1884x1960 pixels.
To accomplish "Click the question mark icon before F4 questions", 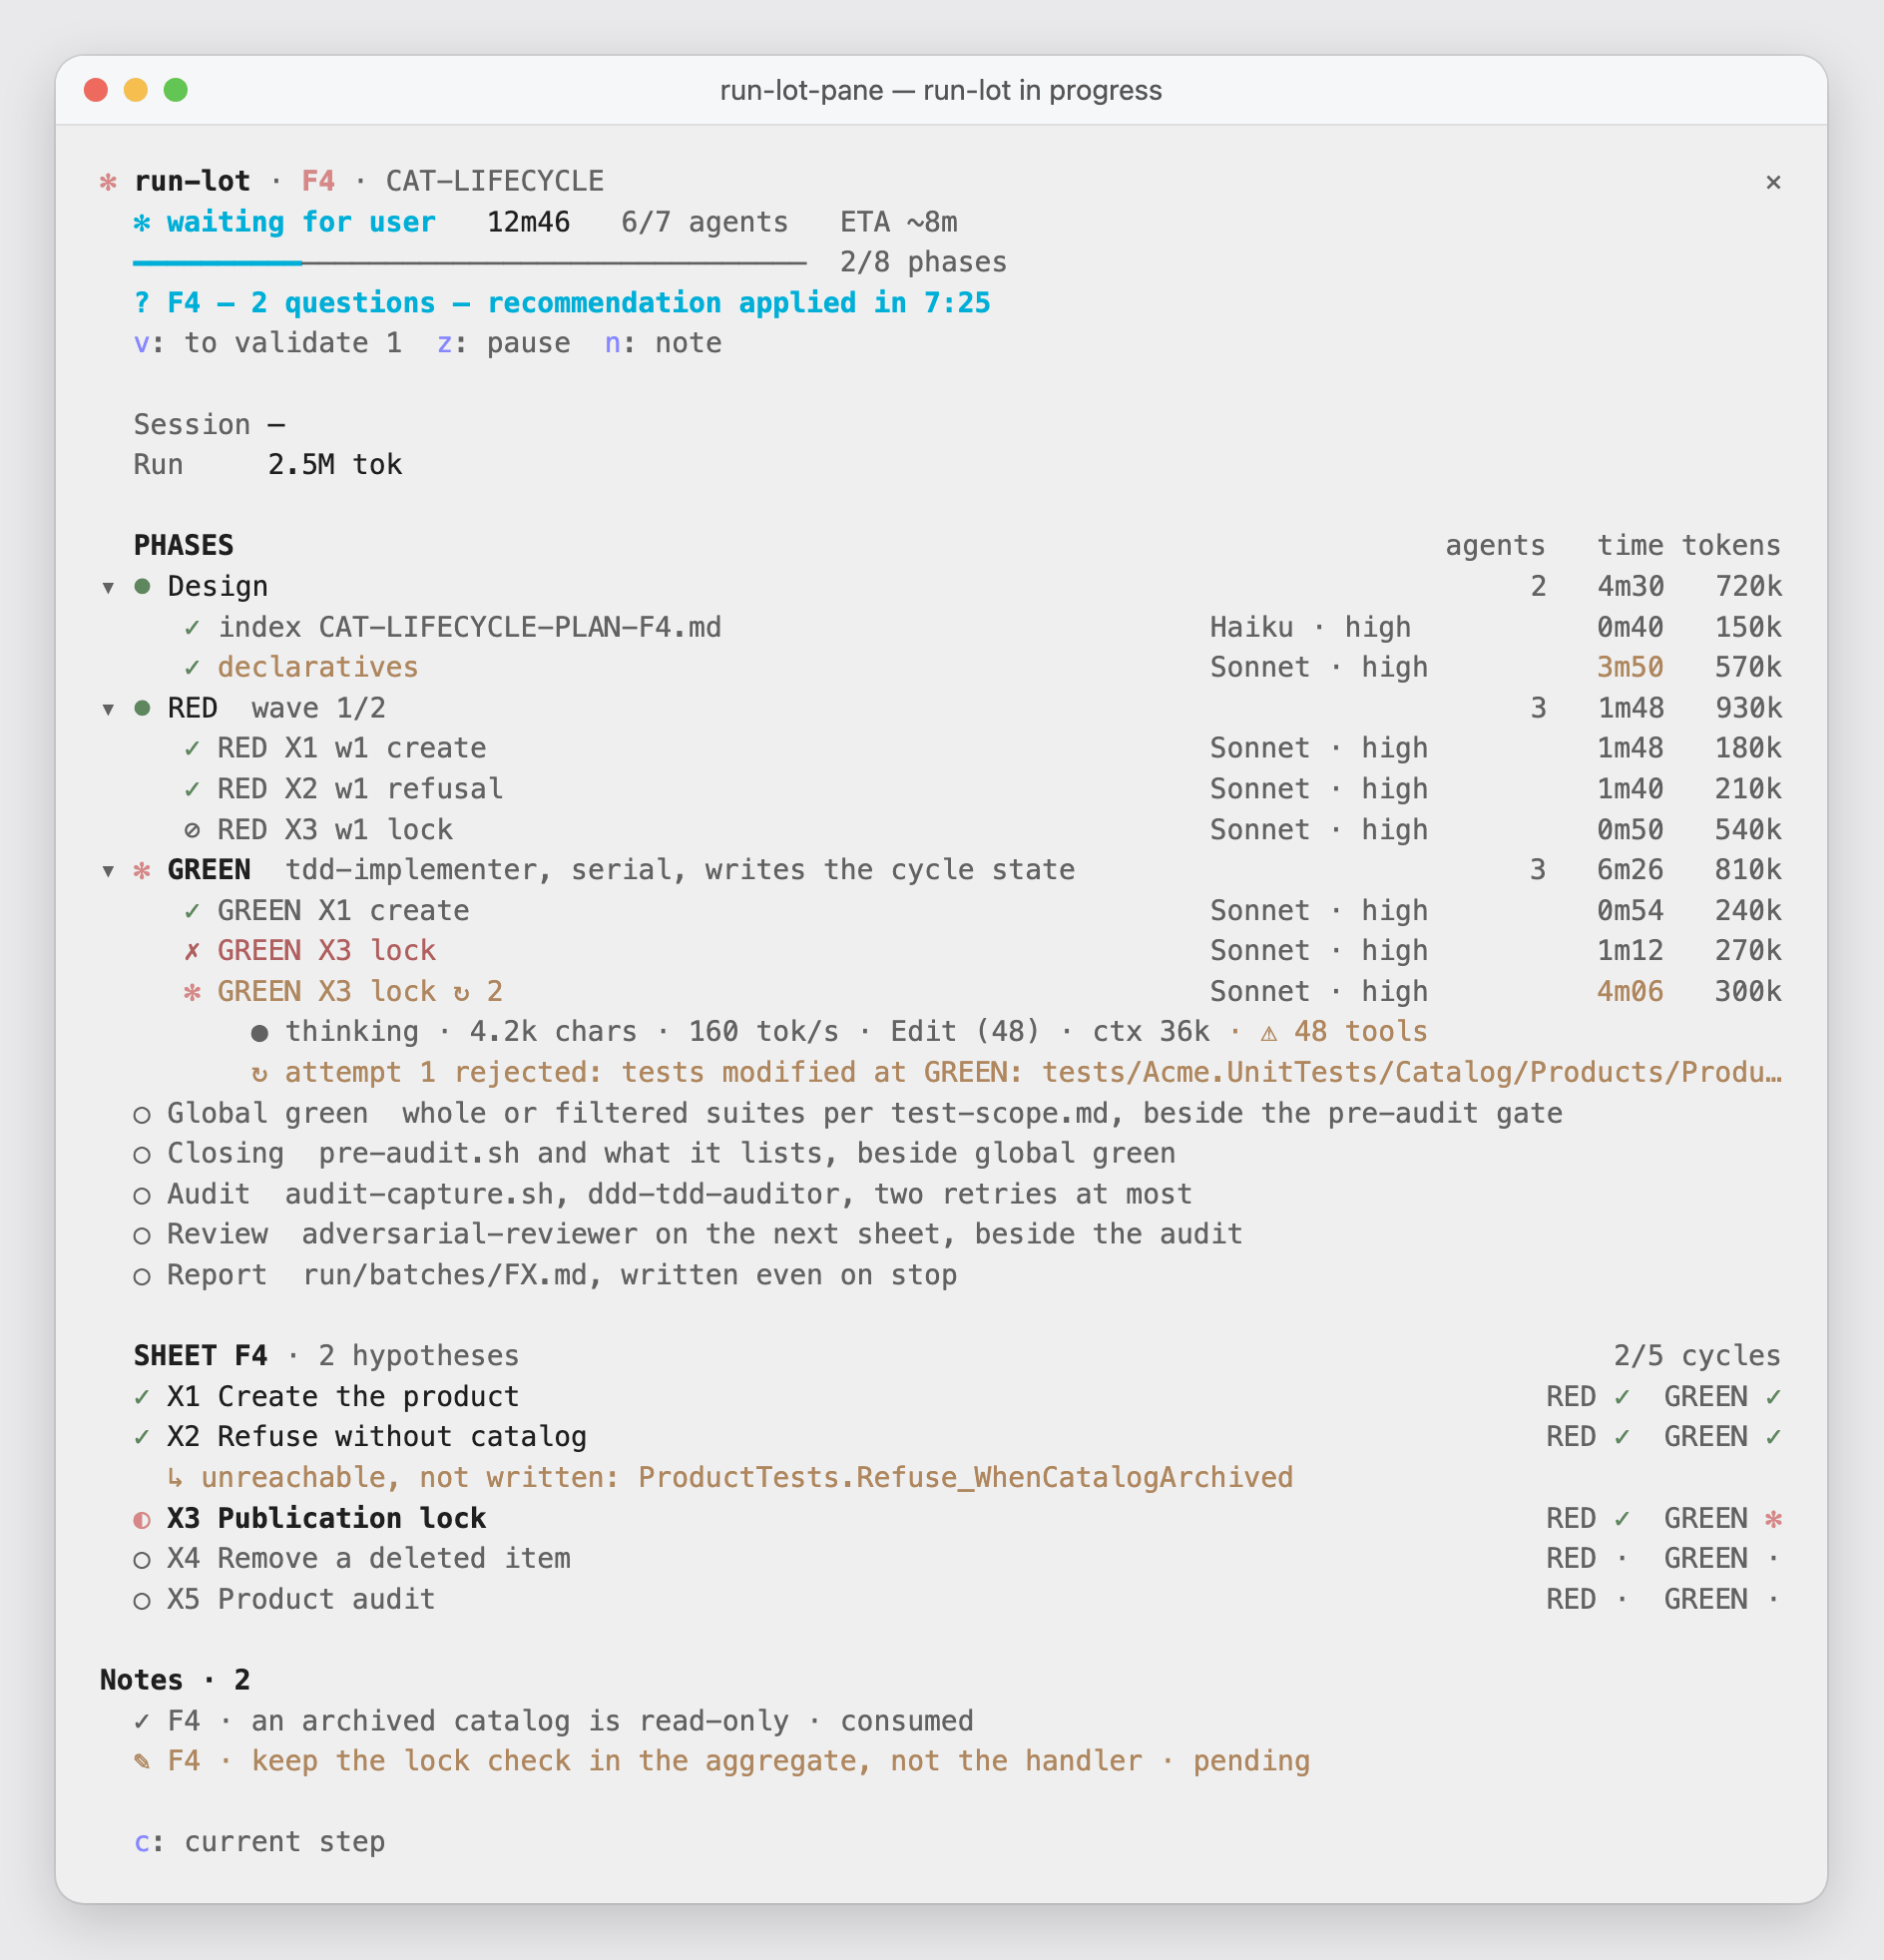I will (x=142, y=303).
